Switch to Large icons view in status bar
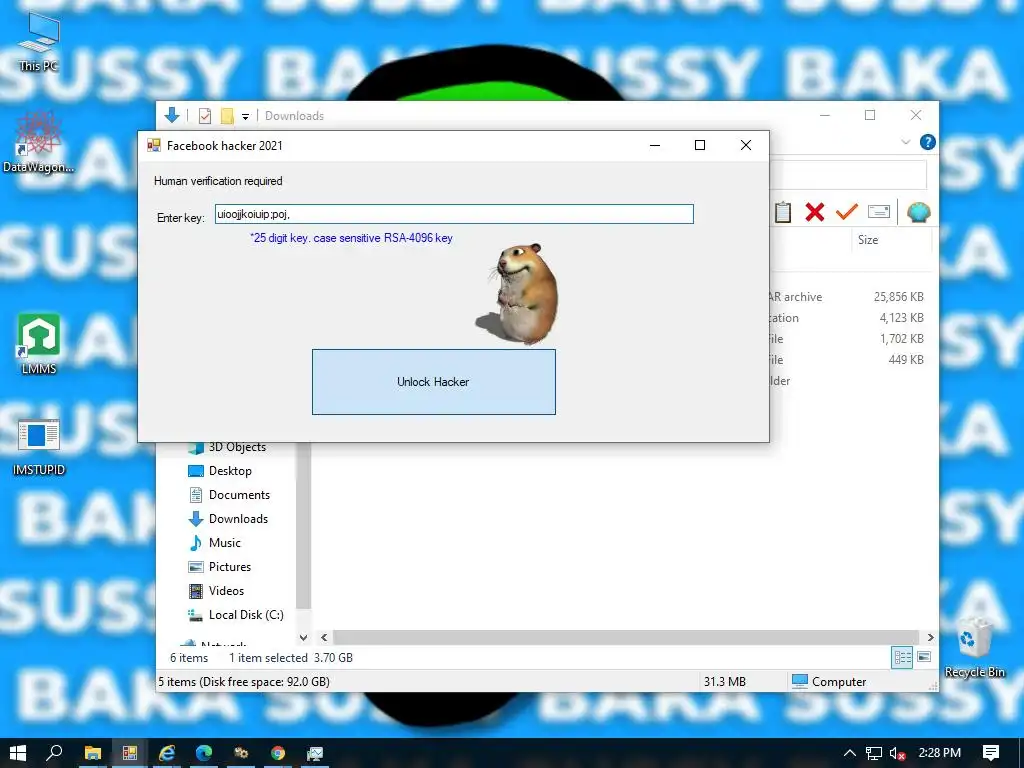 tap(924, 657)
